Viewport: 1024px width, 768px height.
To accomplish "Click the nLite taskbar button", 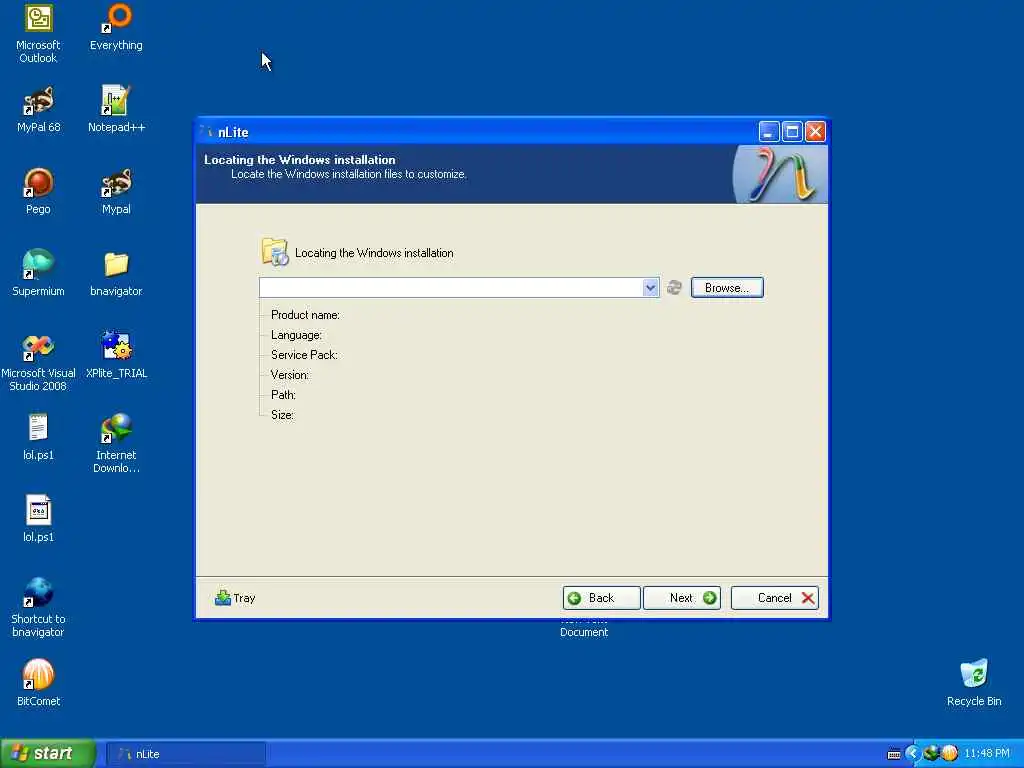I will point(186,754).
